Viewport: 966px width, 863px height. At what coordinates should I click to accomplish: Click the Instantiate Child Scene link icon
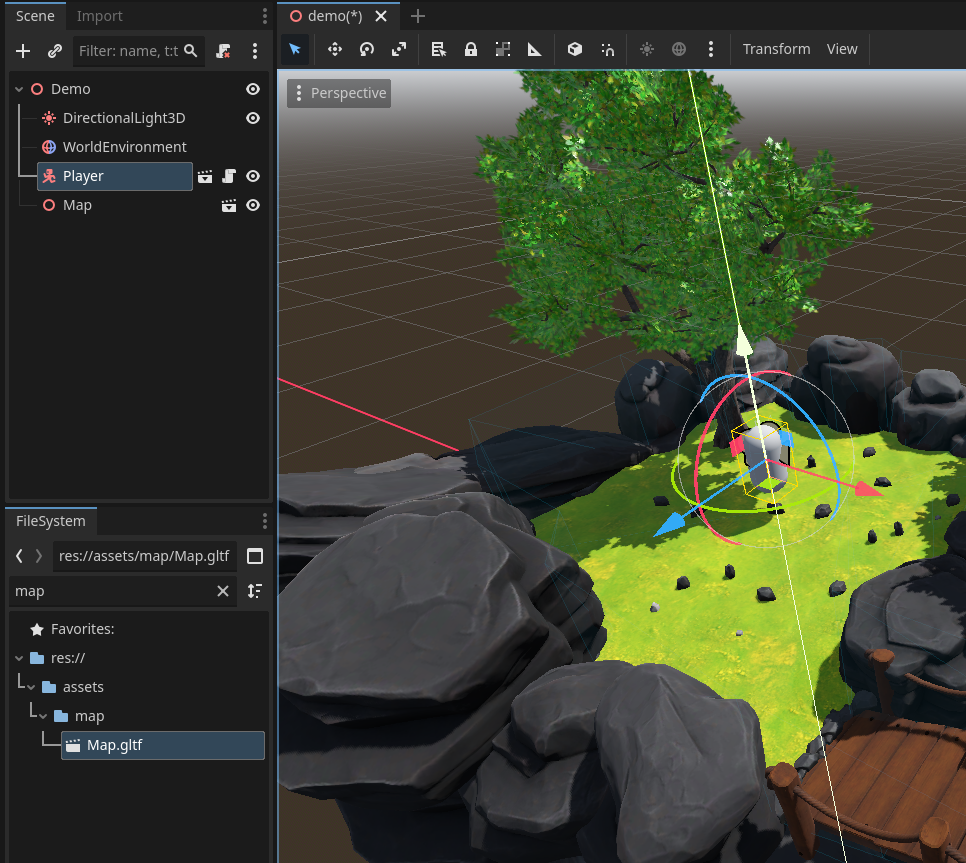pos(55,50)
